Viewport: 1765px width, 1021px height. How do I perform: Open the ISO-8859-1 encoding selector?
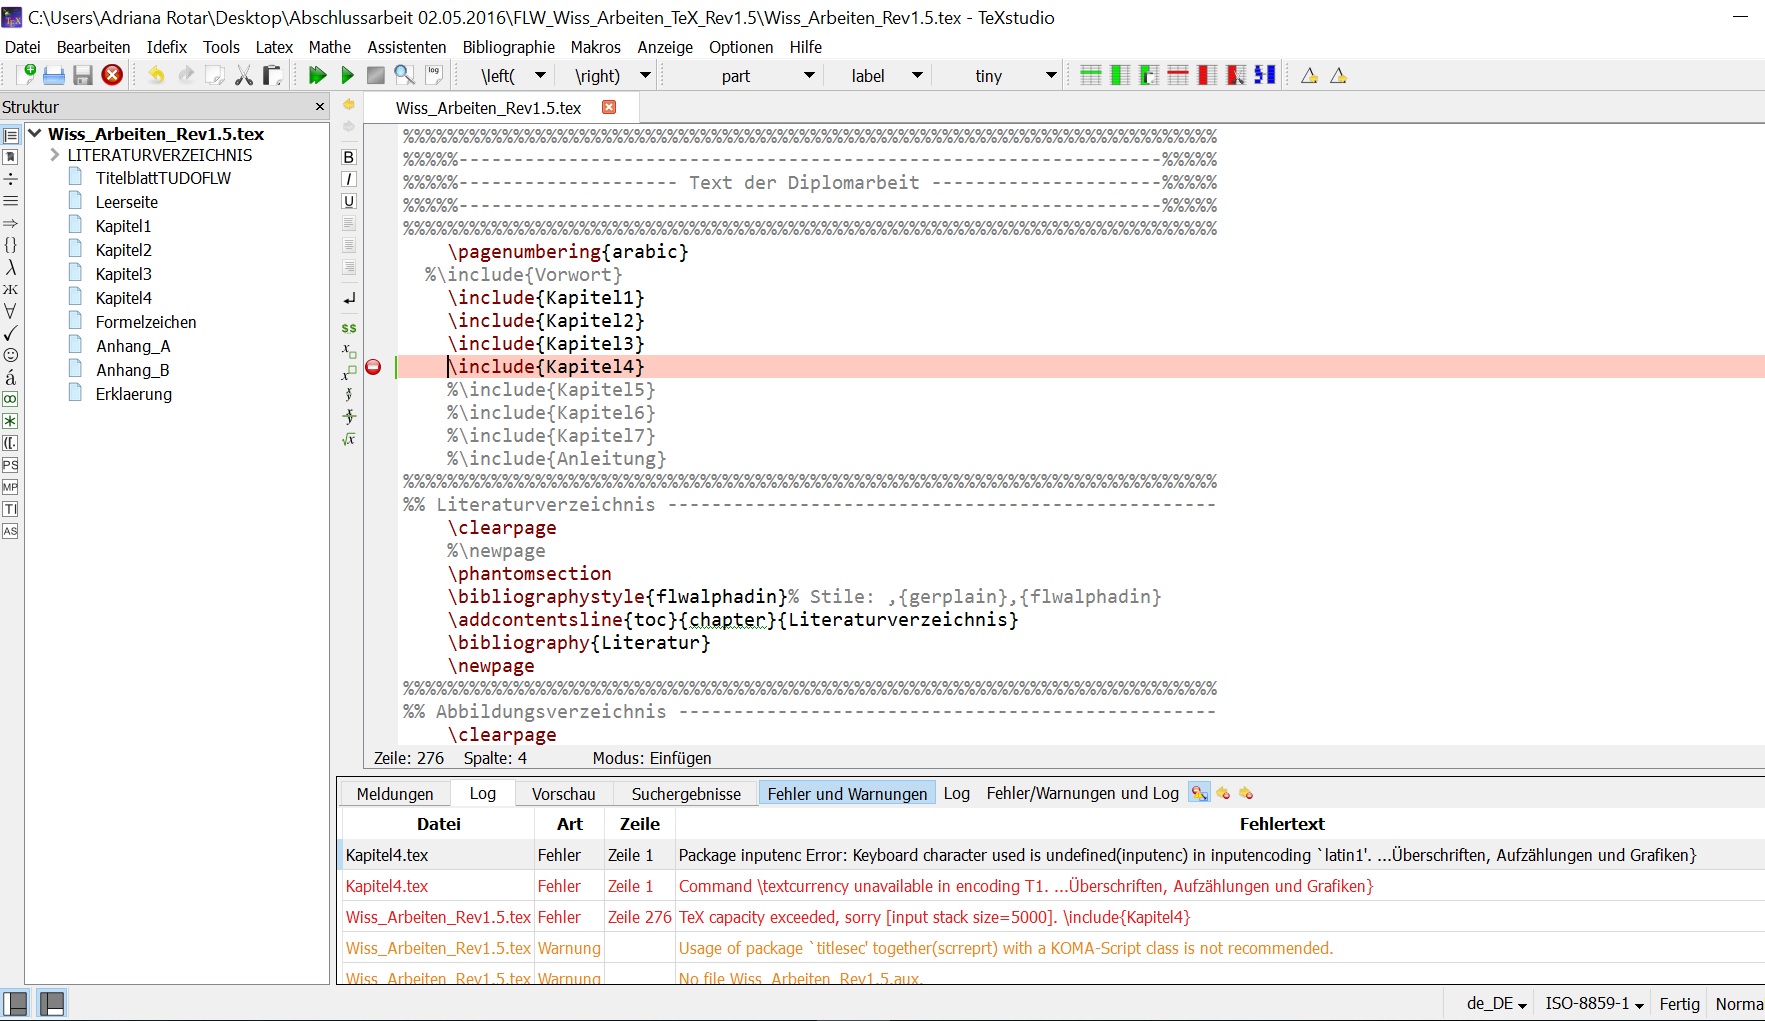pyautogui.click(x=1594, y=1003)
